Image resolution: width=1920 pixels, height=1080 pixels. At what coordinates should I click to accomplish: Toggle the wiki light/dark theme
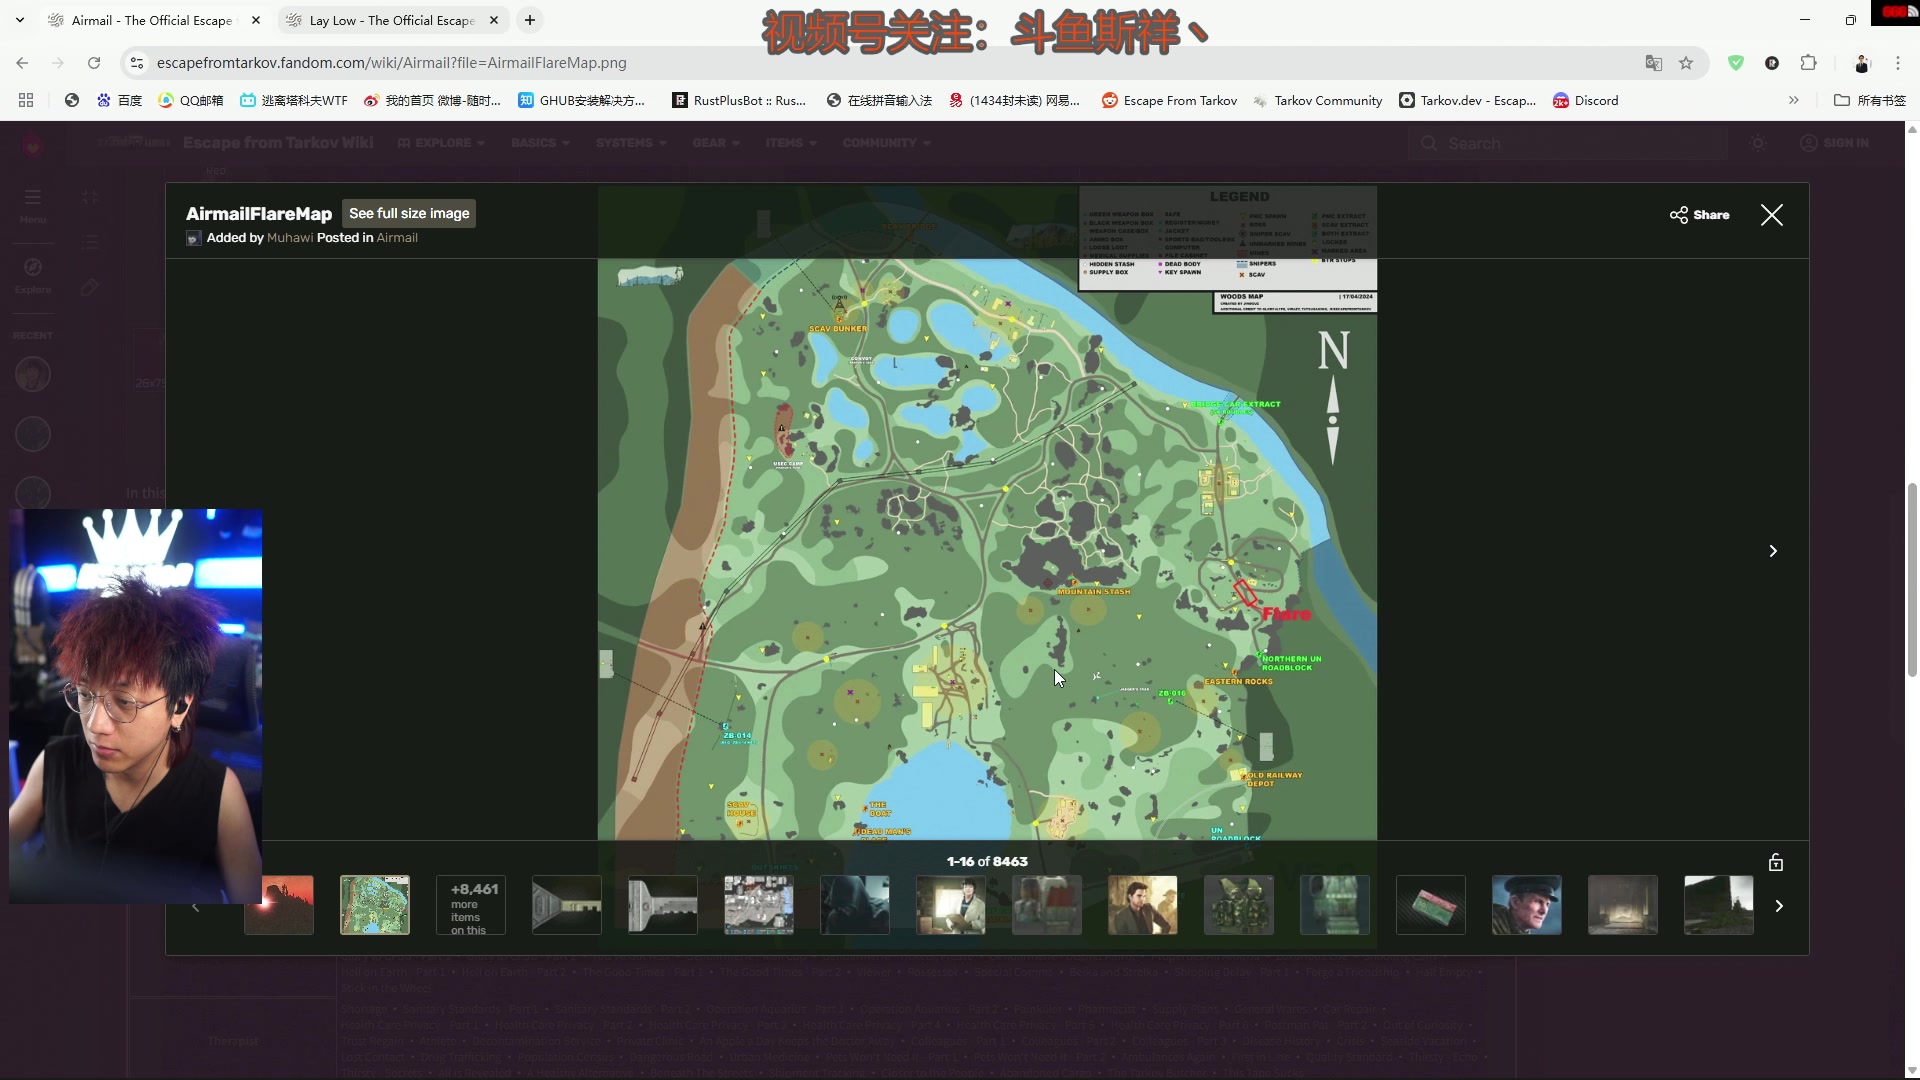pyautogui.click(x=1758, y=143)
